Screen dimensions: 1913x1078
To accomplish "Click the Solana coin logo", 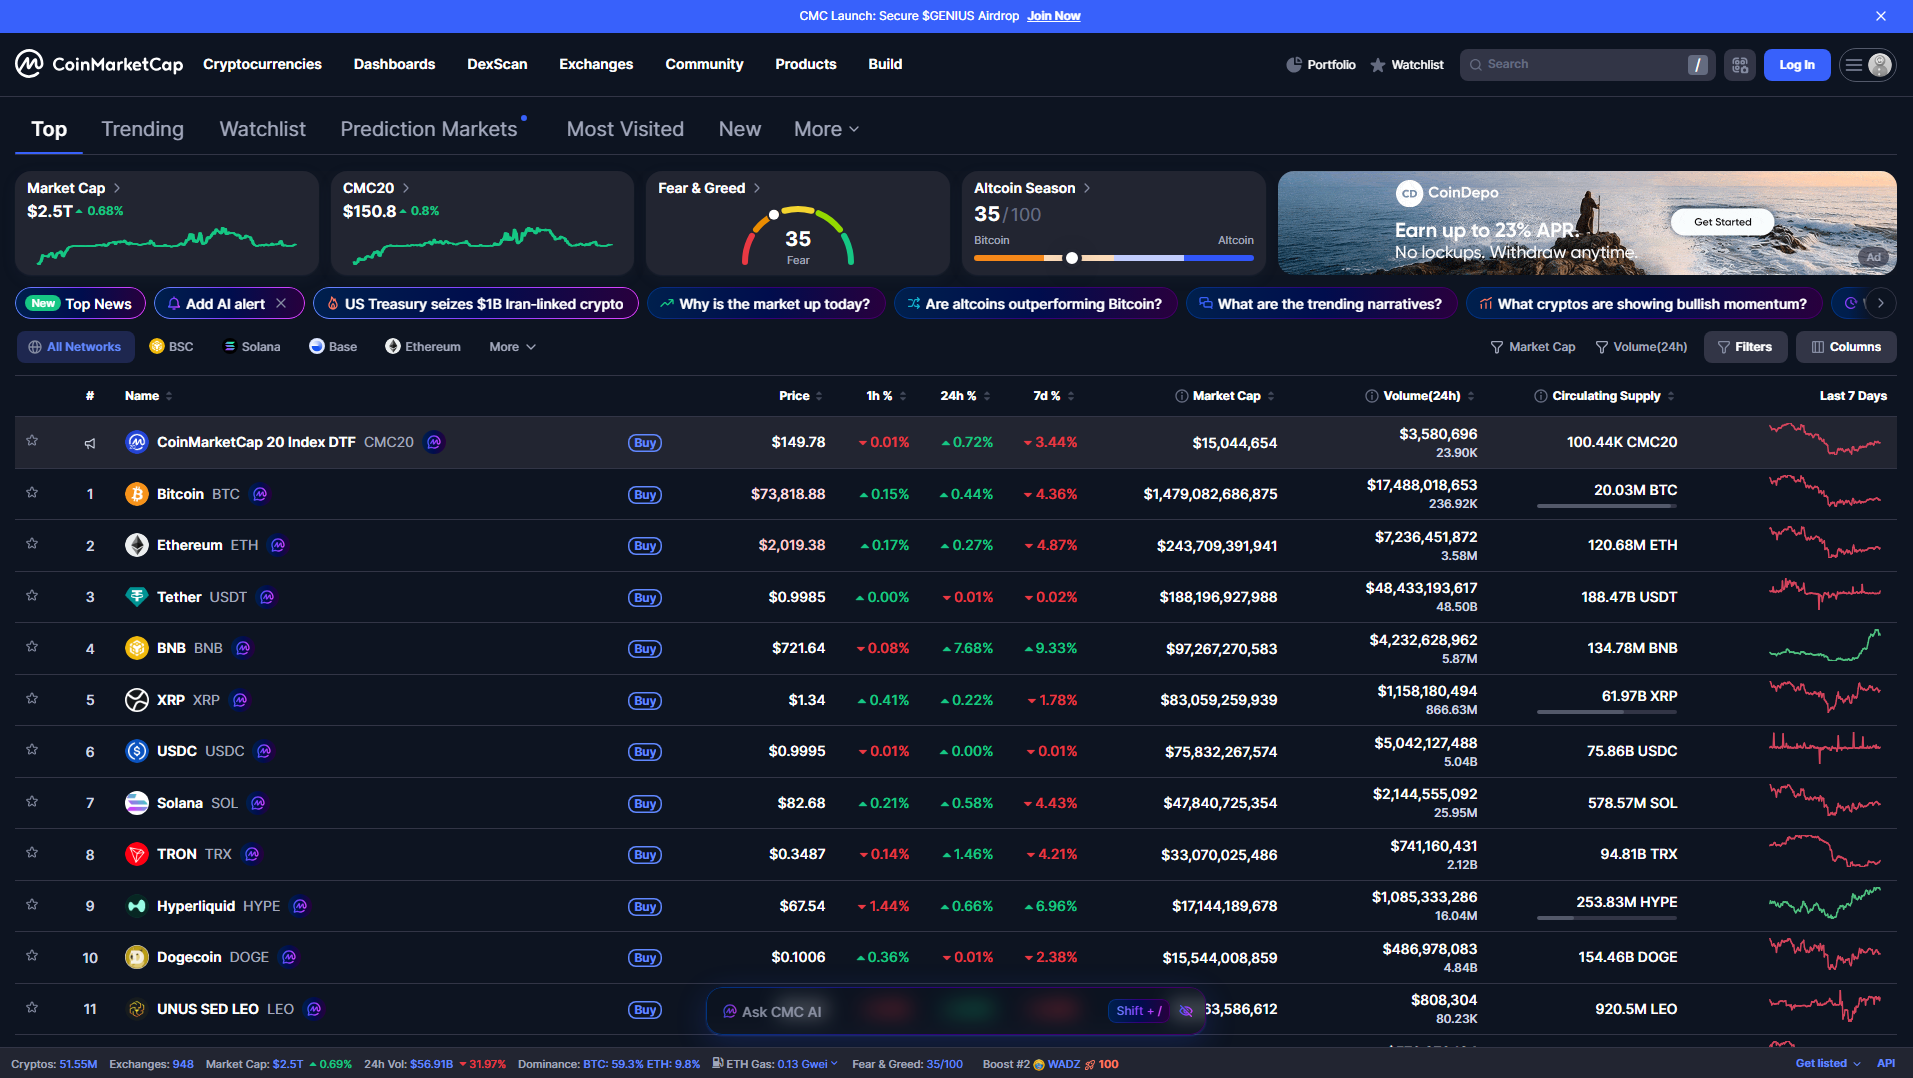I will click(x=137, y=803).
